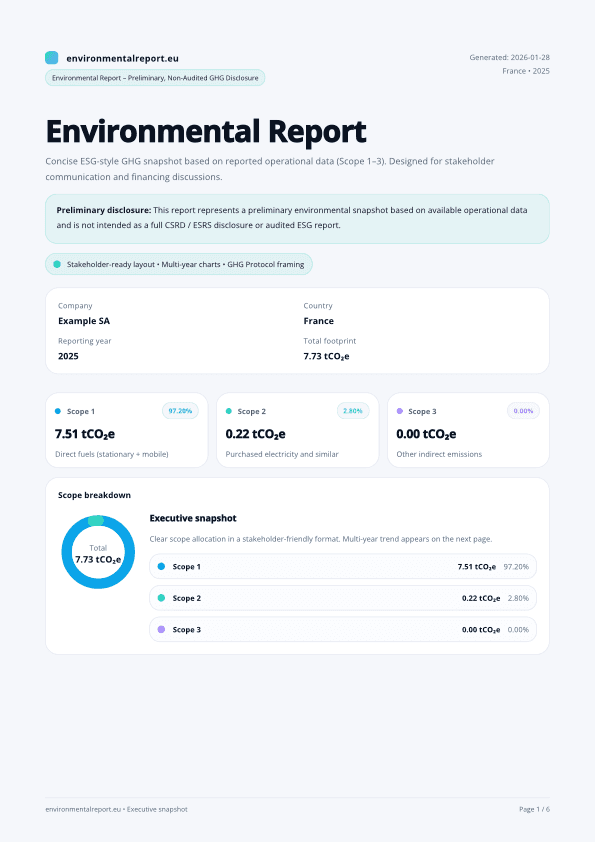Image resolution: width=595 pixels, height=842 pixels.
Task: Click Purchased electricity and similar description
Action: [282, 454]
